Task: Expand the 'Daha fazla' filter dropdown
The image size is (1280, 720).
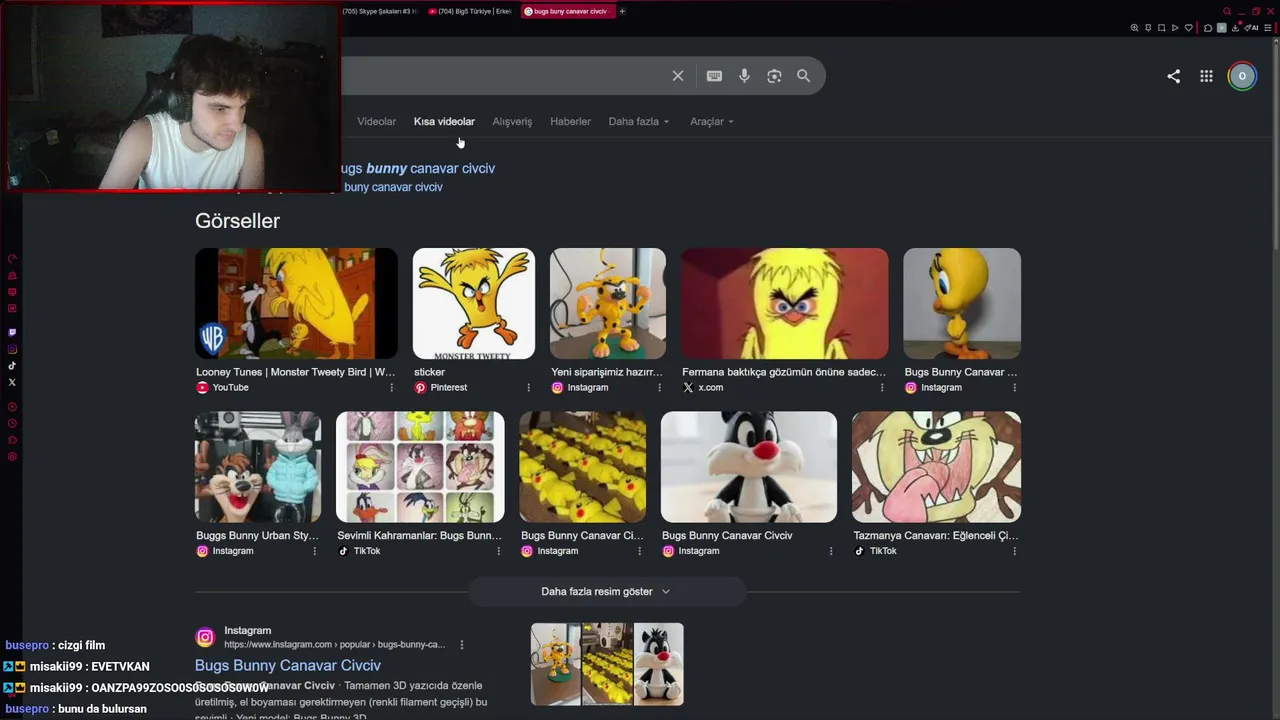Action: click(639, 122)
